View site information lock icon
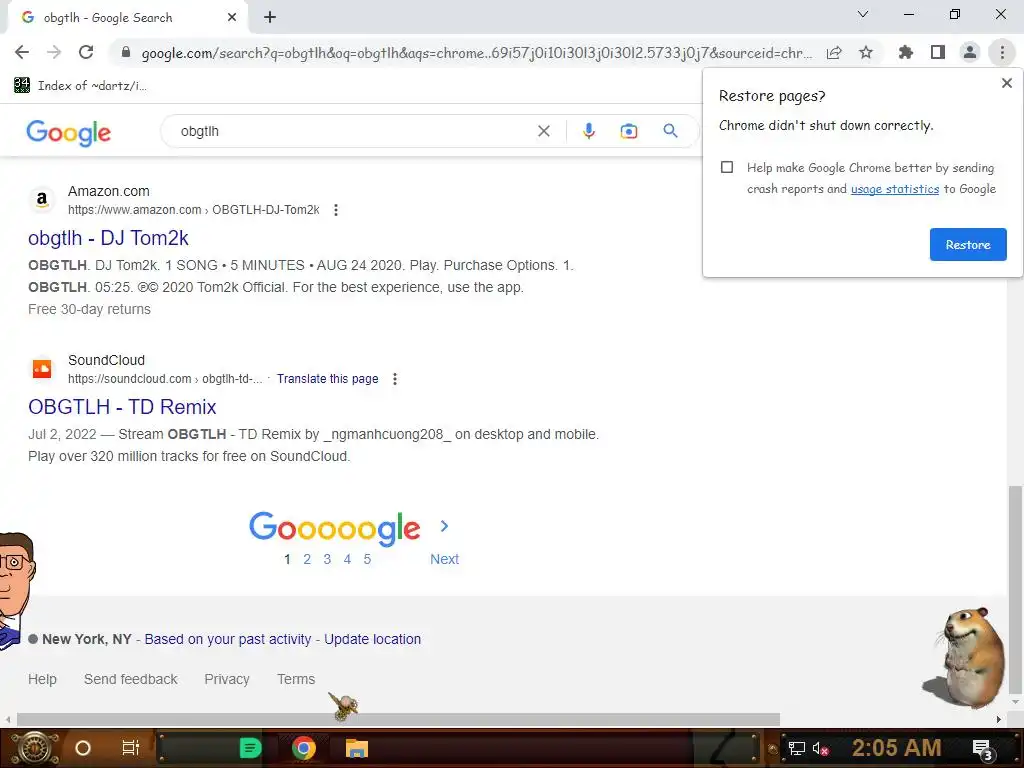 point(126,52)
